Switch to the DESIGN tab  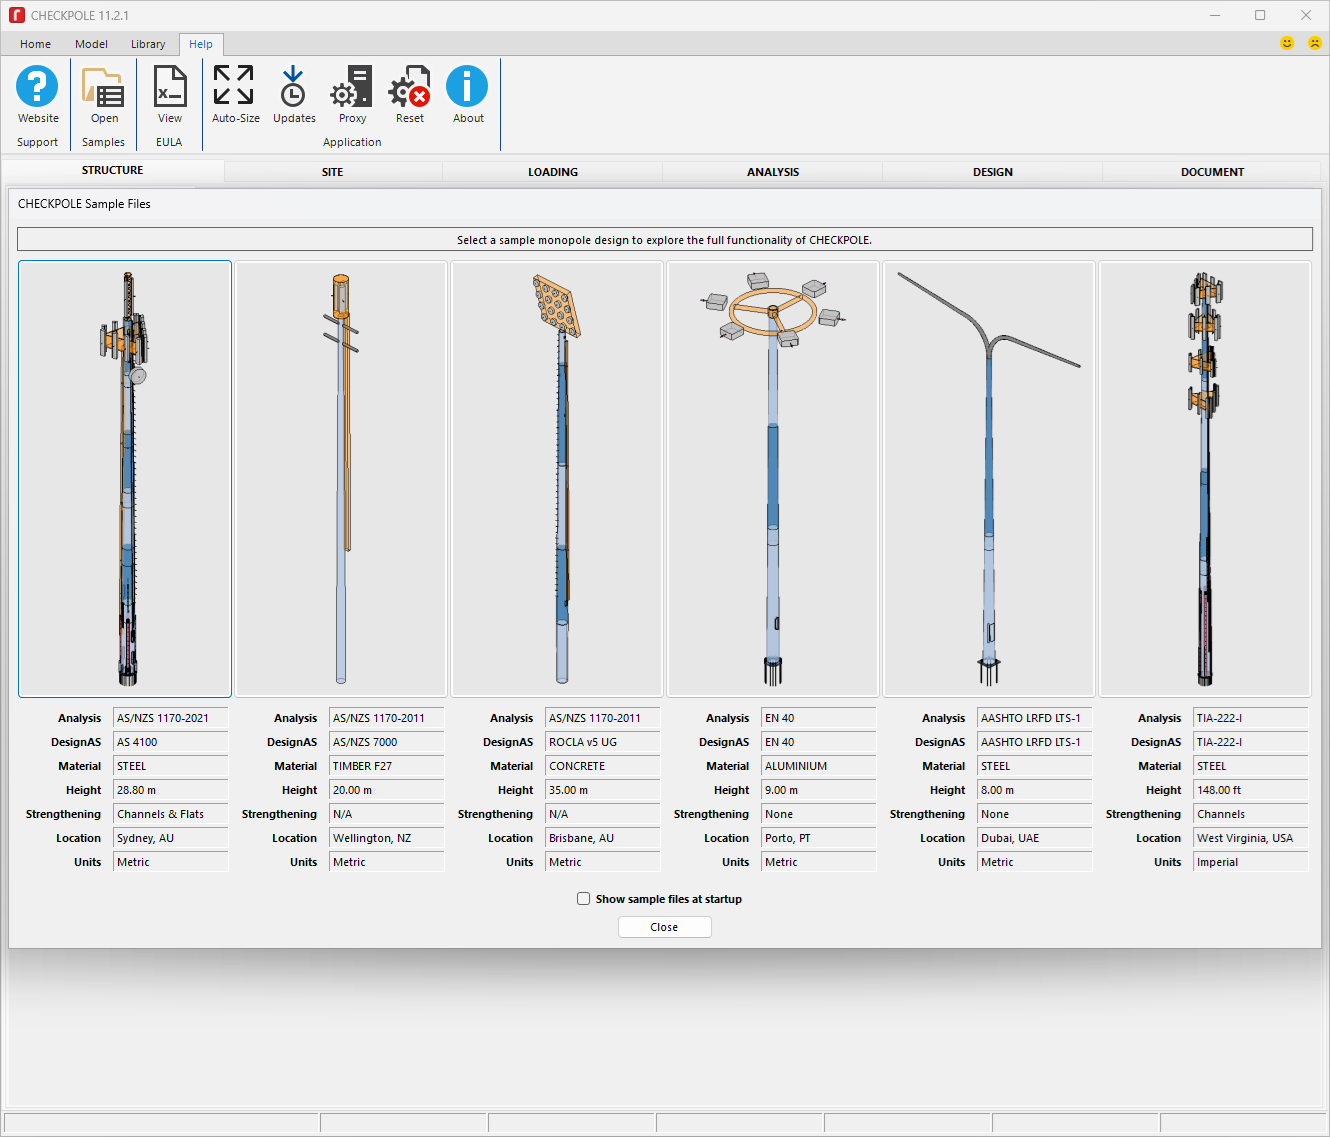(993, 172)
